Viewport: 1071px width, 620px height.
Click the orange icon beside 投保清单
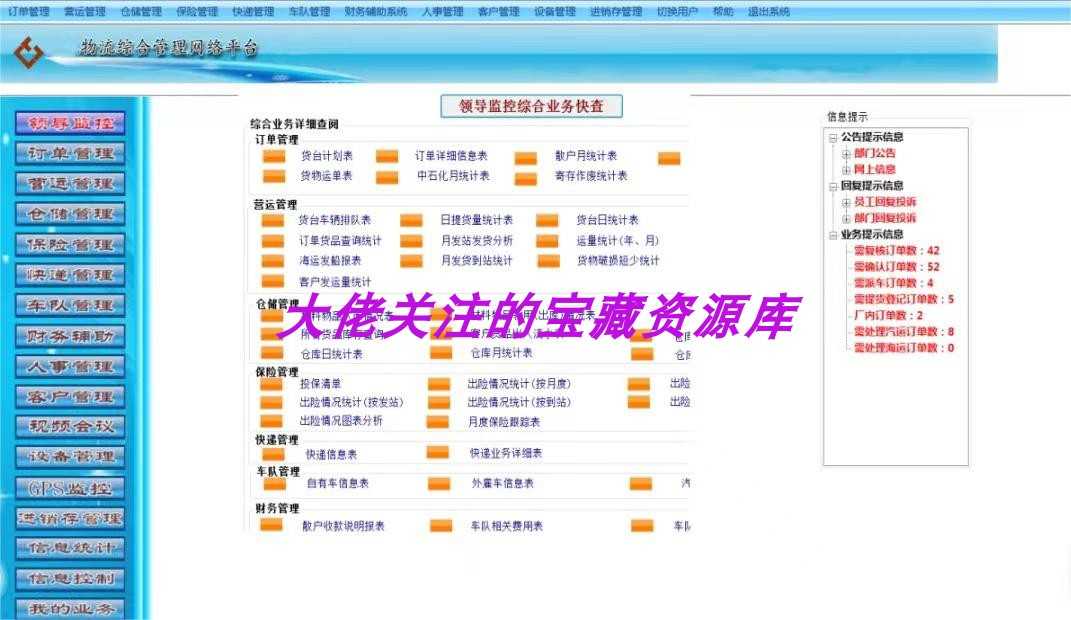271,384
